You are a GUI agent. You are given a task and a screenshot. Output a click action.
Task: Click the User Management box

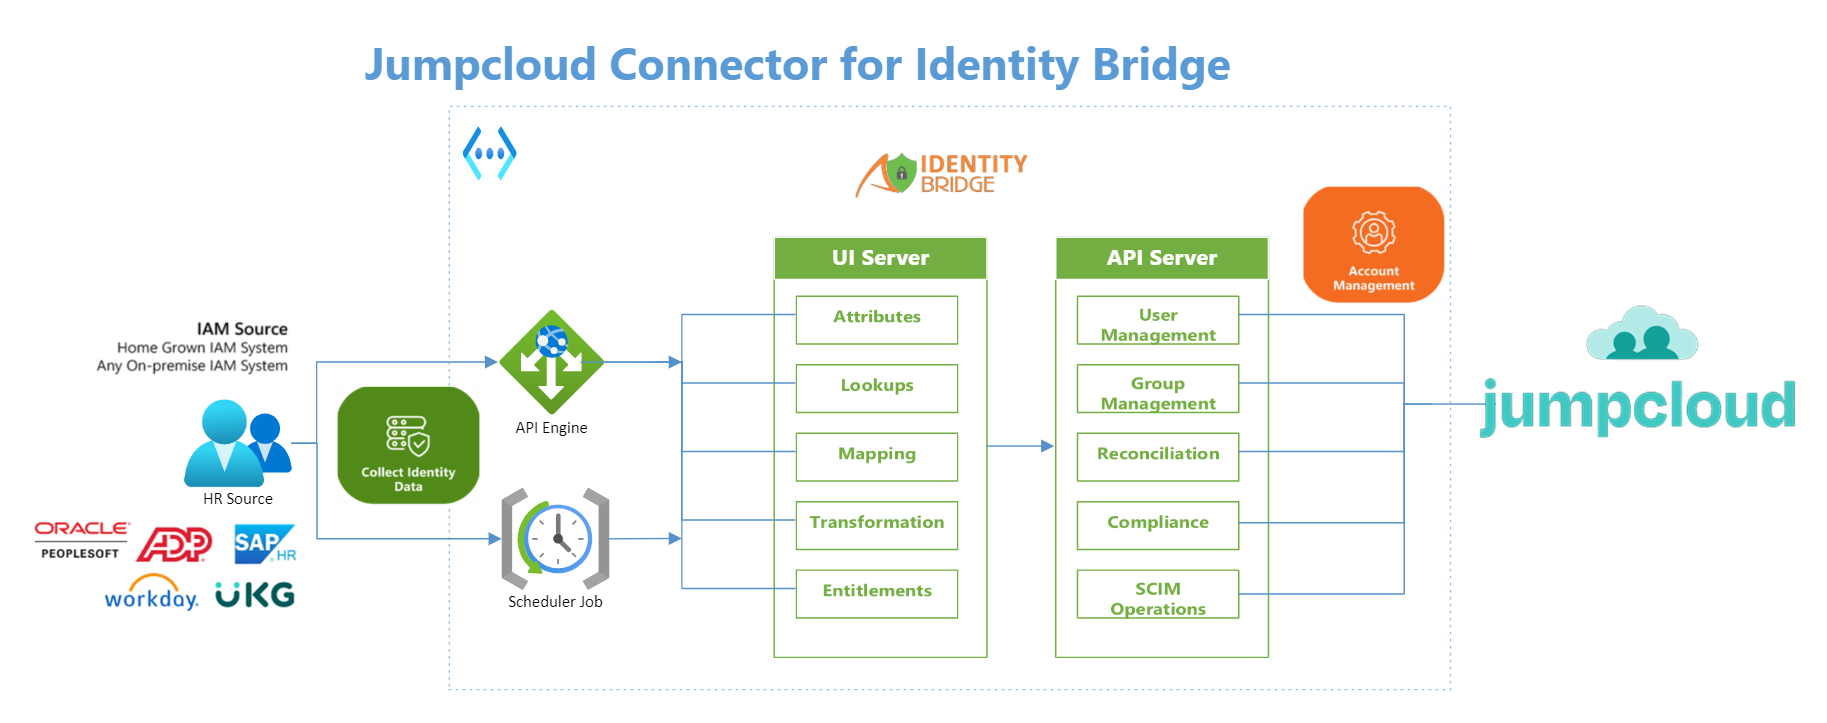coord(1158,320)
